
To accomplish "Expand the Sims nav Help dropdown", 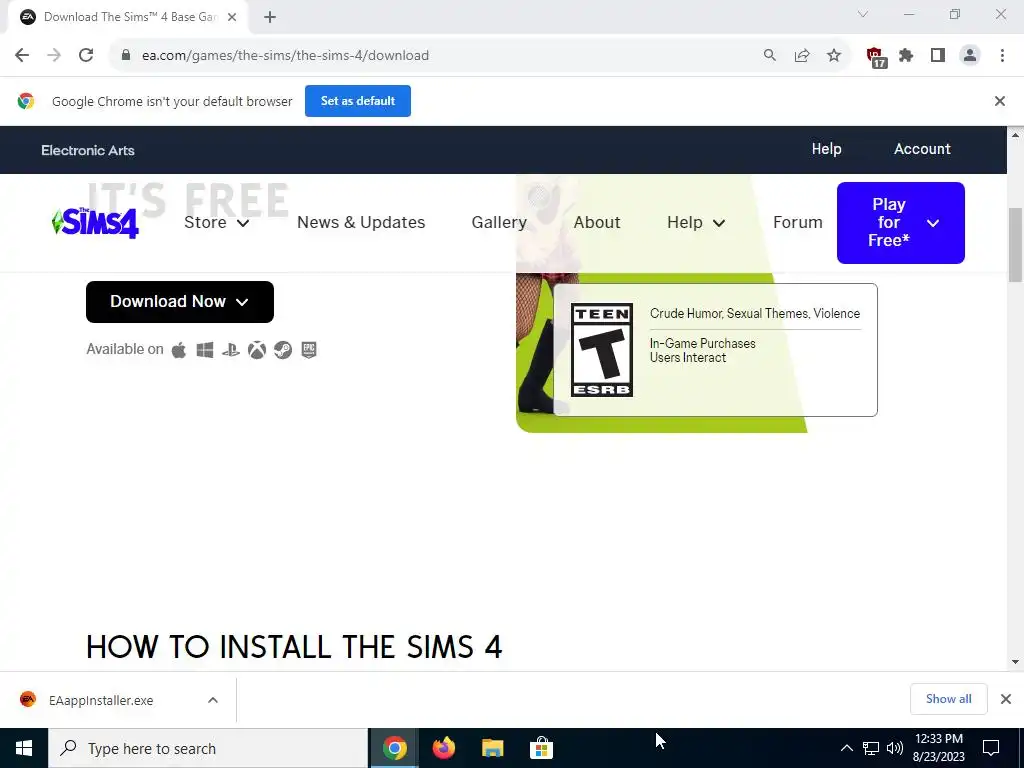I will click(x=696, y=223).
